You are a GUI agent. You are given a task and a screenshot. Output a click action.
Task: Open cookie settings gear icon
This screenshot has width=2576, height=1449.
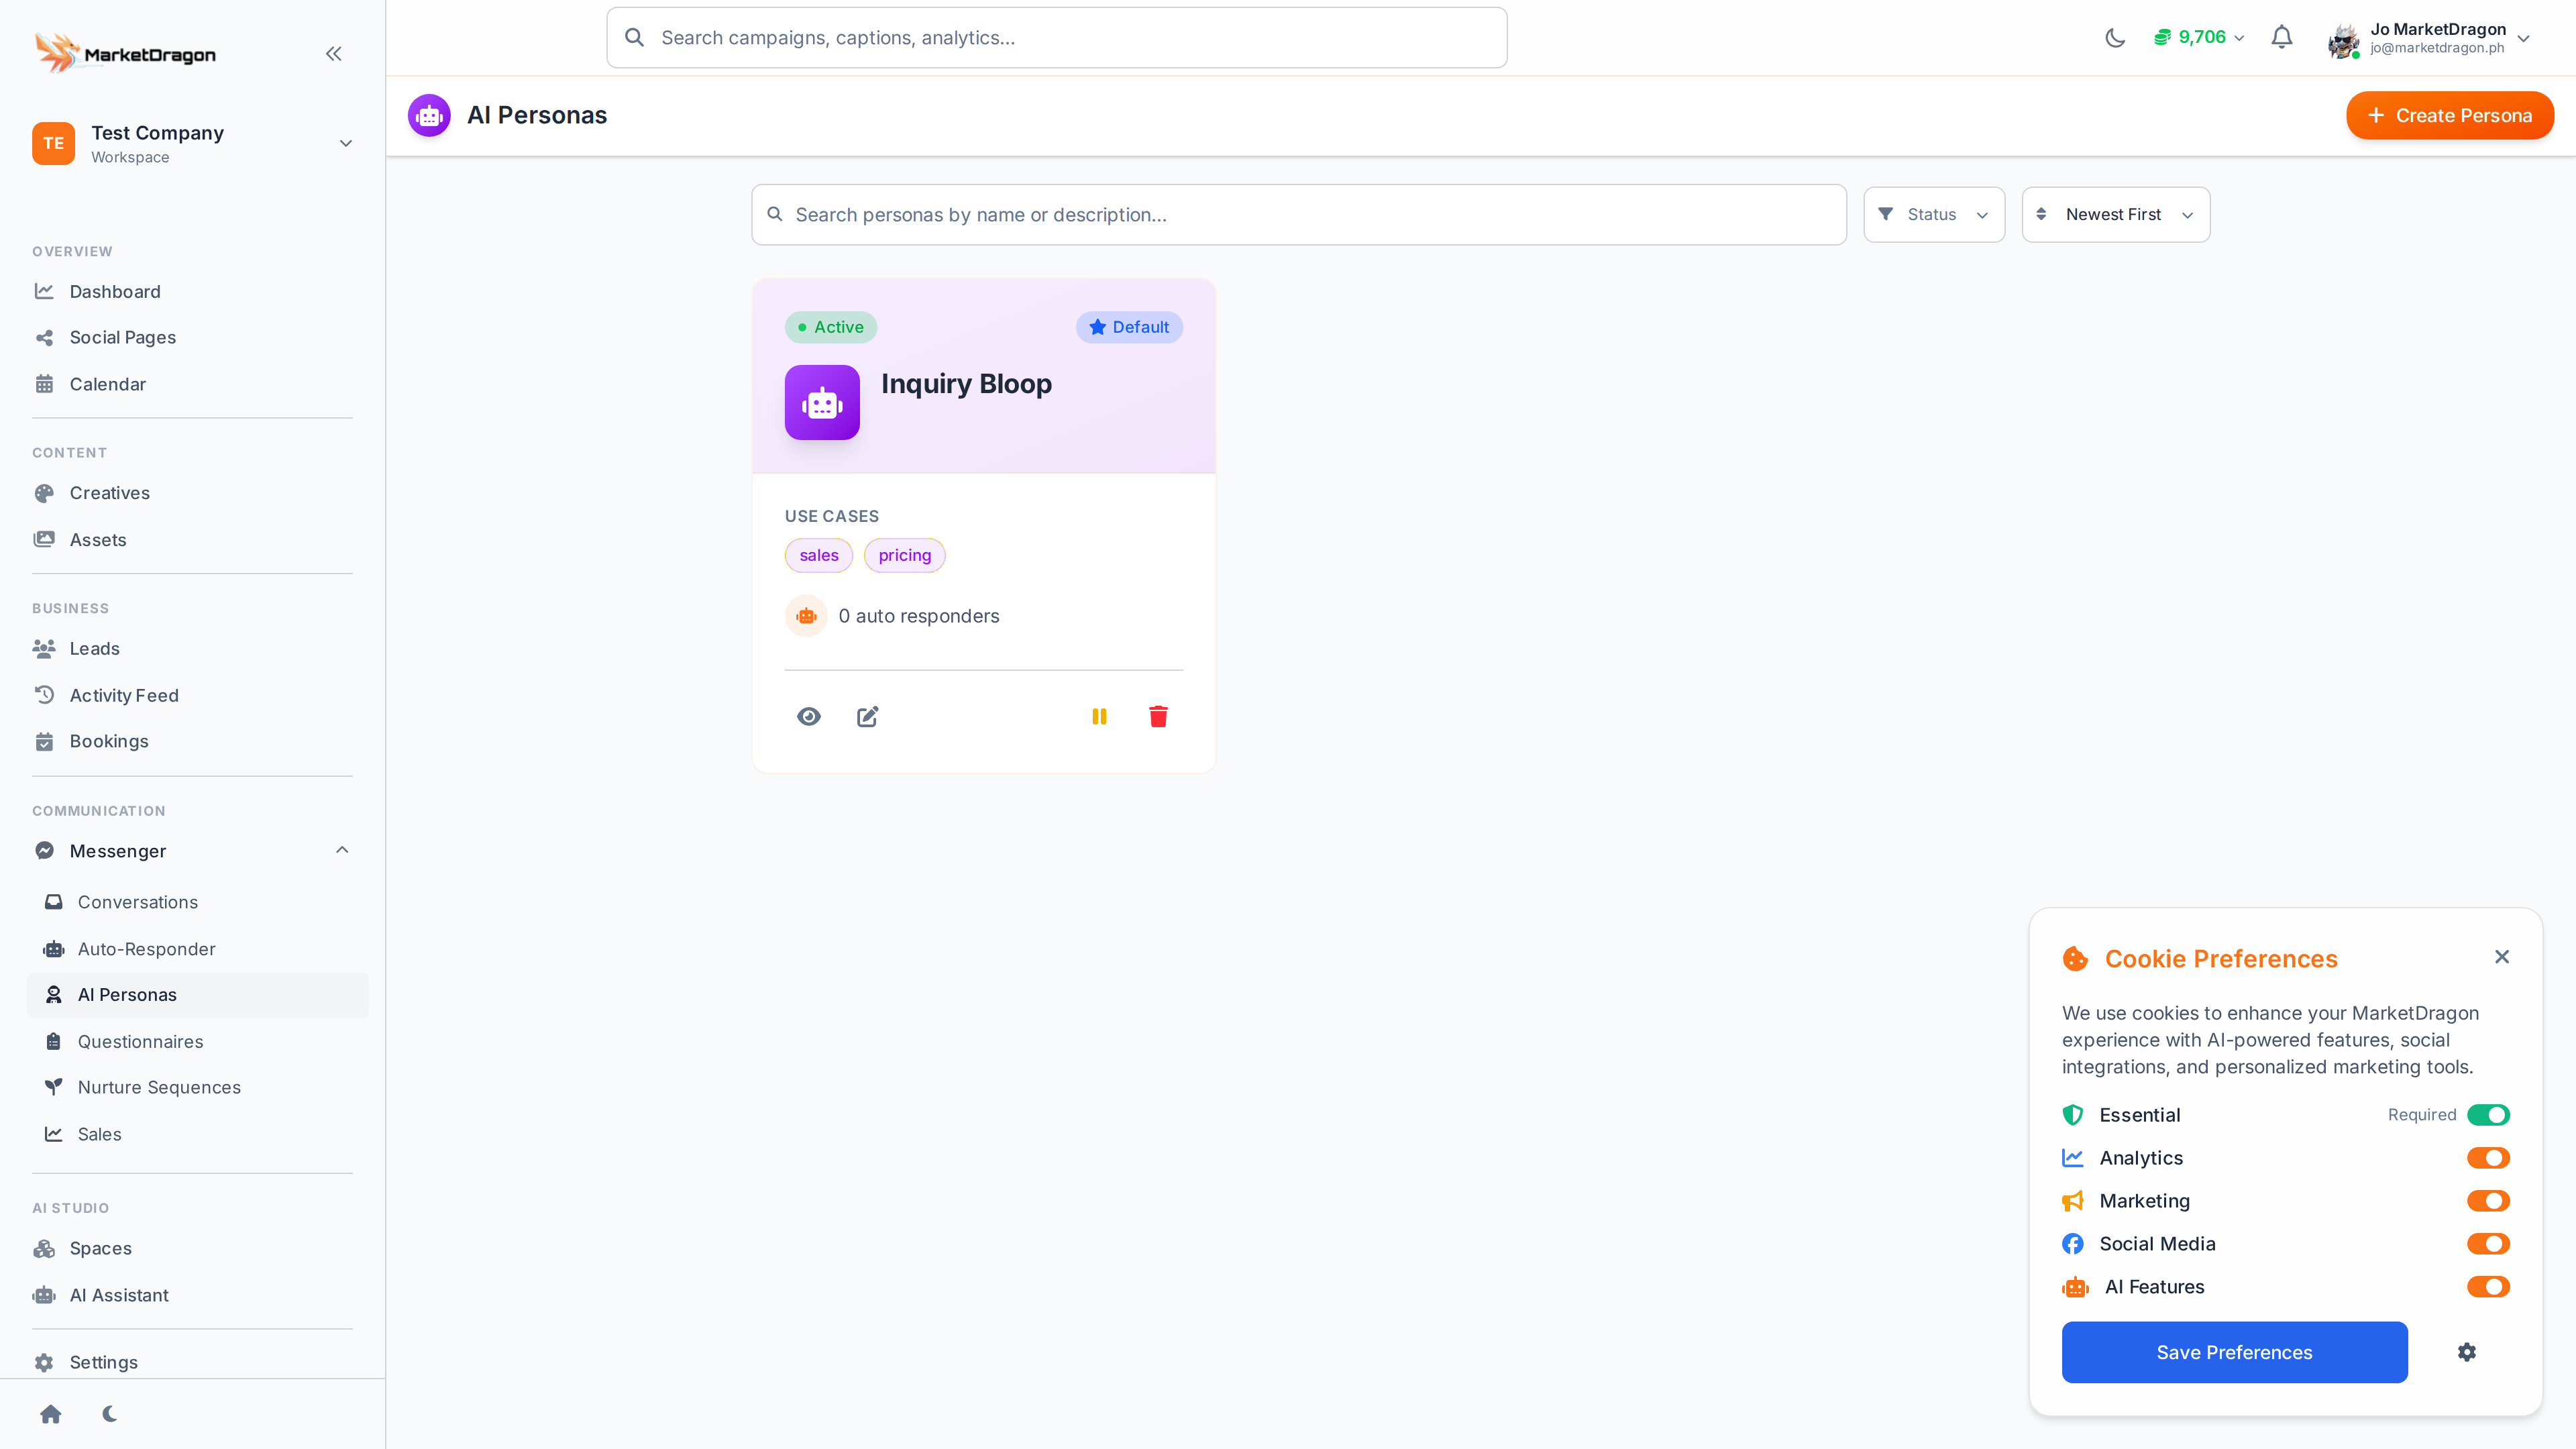(x=2467, y=1352)
